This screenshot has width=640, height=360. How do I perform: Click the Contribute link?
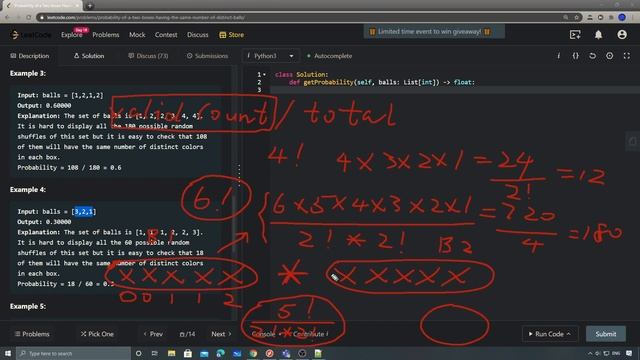point(310,334)
